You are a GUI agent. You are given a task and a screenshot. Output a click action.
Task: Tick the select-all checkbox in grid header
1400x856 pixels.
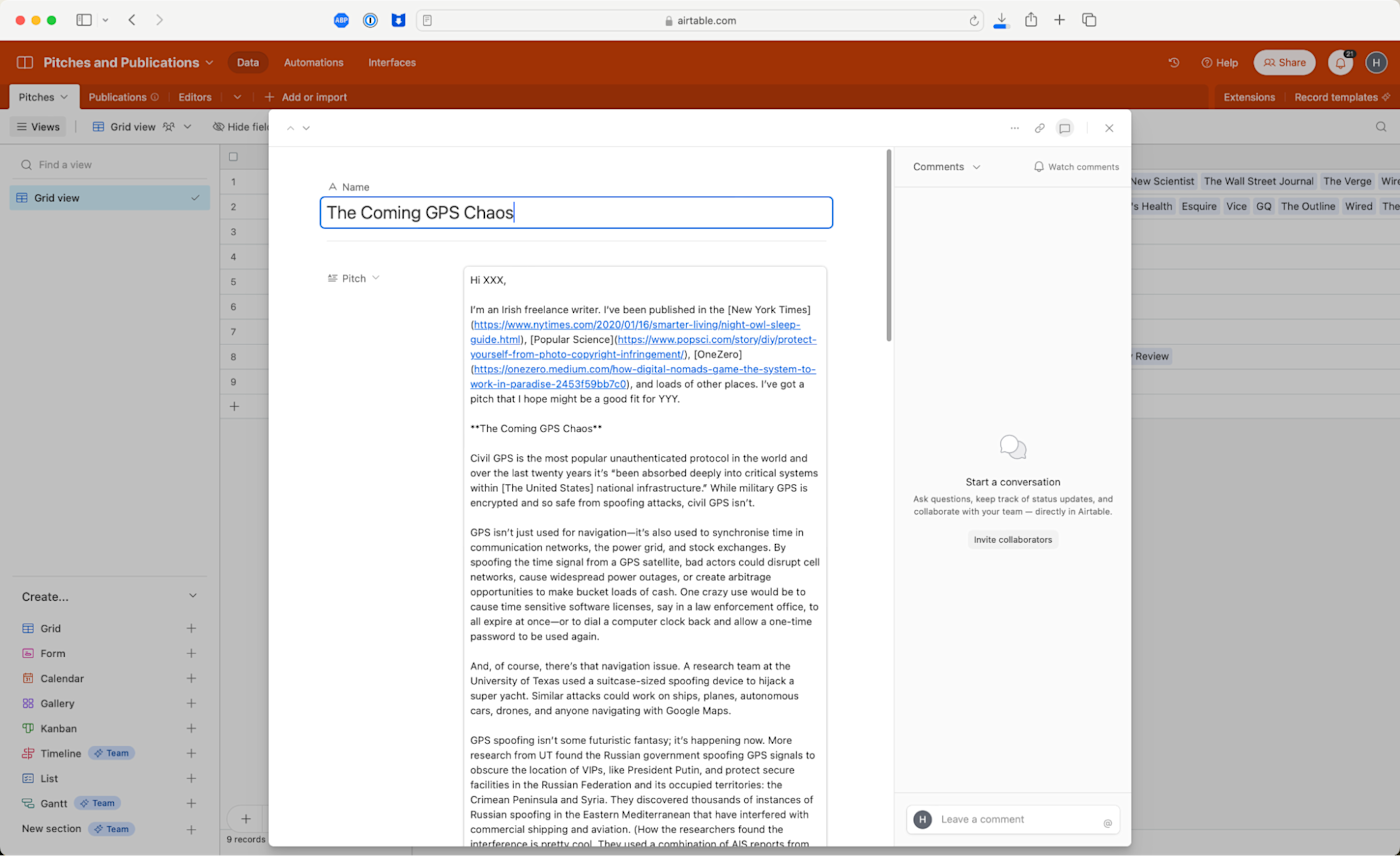coord(233,156)
